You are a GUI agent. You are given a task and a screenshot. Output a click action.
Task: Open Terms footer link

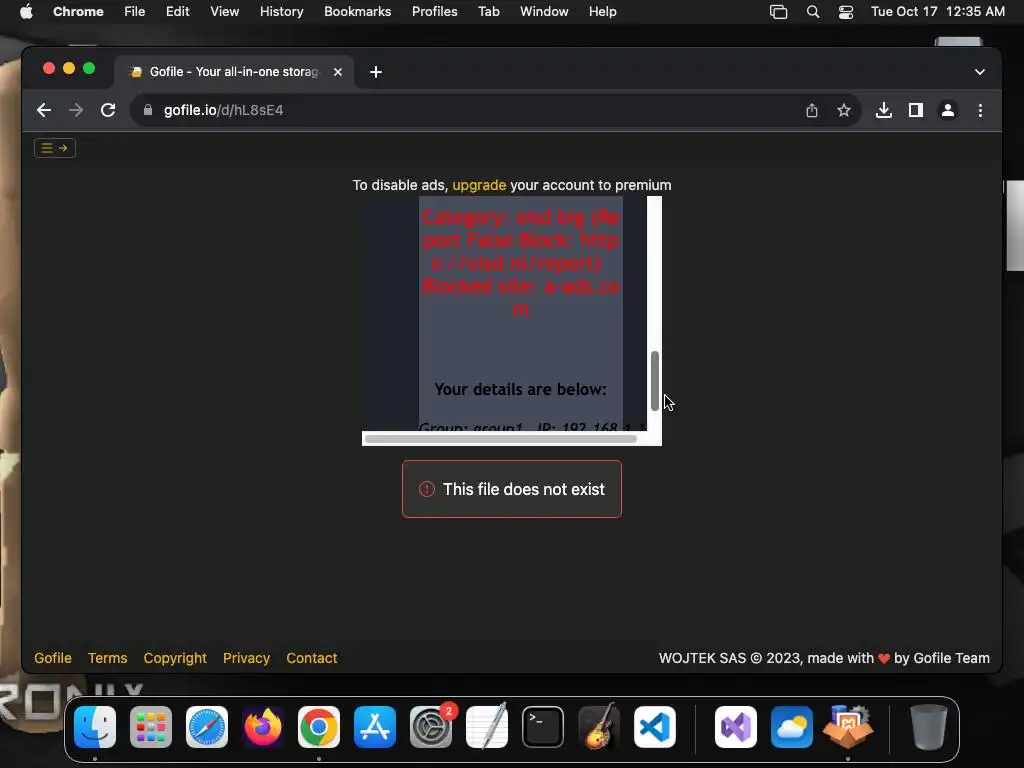(108, 658)
